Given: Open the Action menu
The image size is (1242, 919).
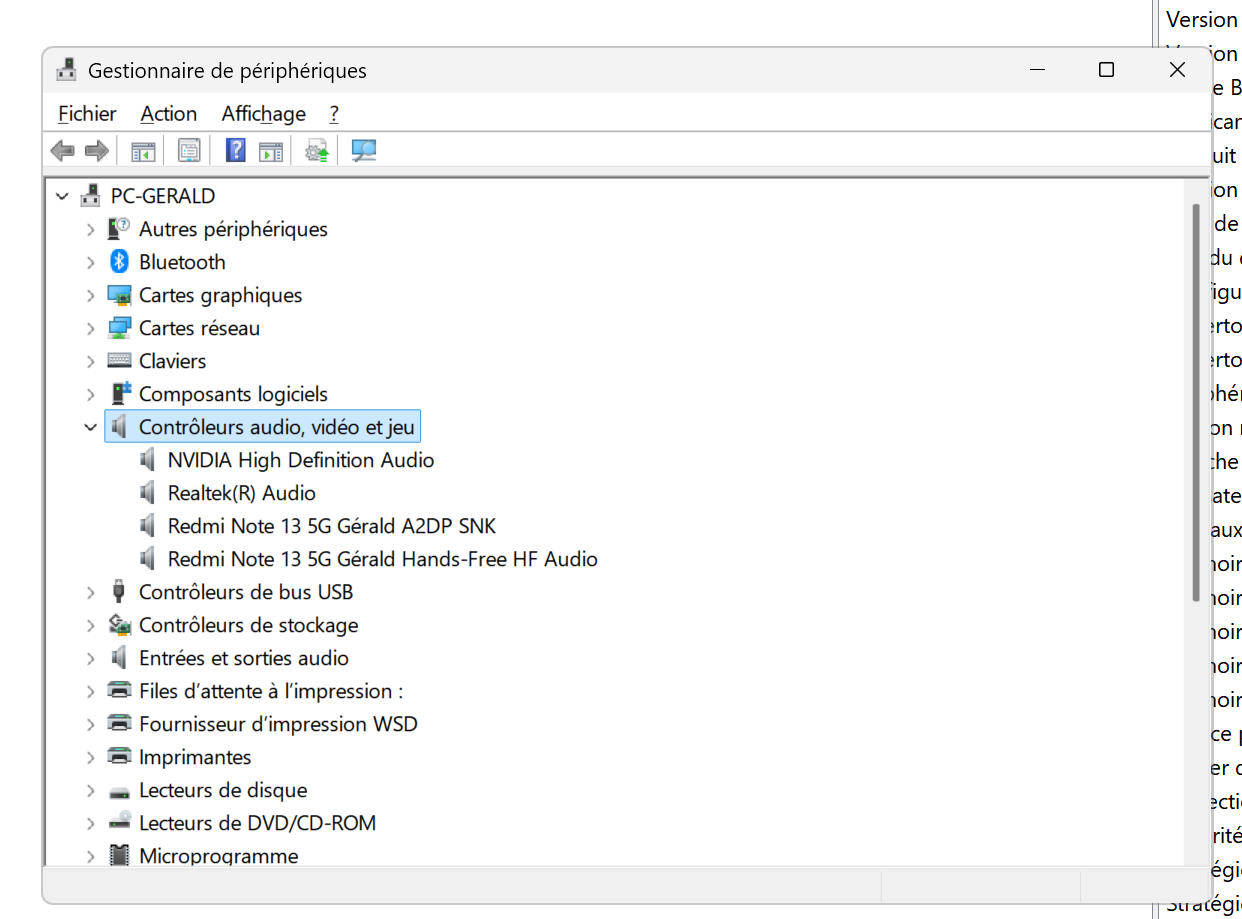Looking at the screenshot, I should click(169, 114).
